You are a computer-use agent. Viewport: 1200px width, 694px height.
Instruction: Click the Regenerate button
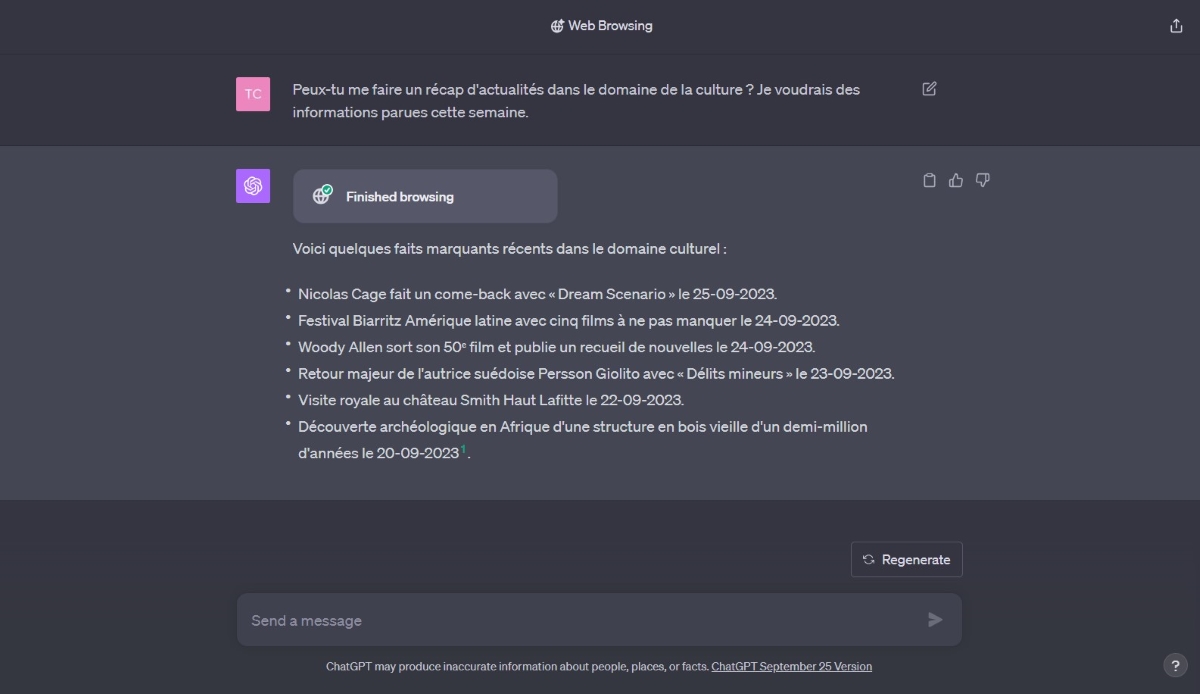pos(907,560)
